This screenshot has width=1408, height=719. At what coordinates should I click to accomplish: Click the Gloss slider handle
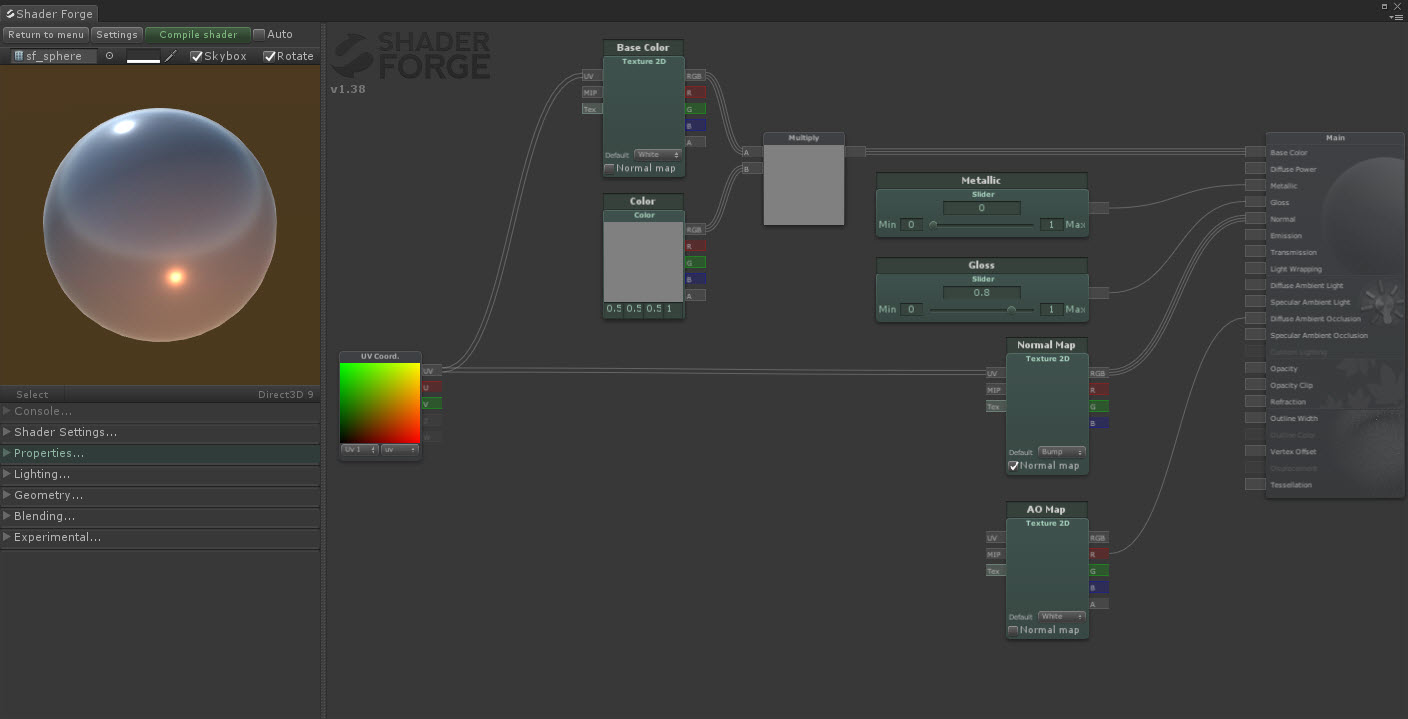1013,310
